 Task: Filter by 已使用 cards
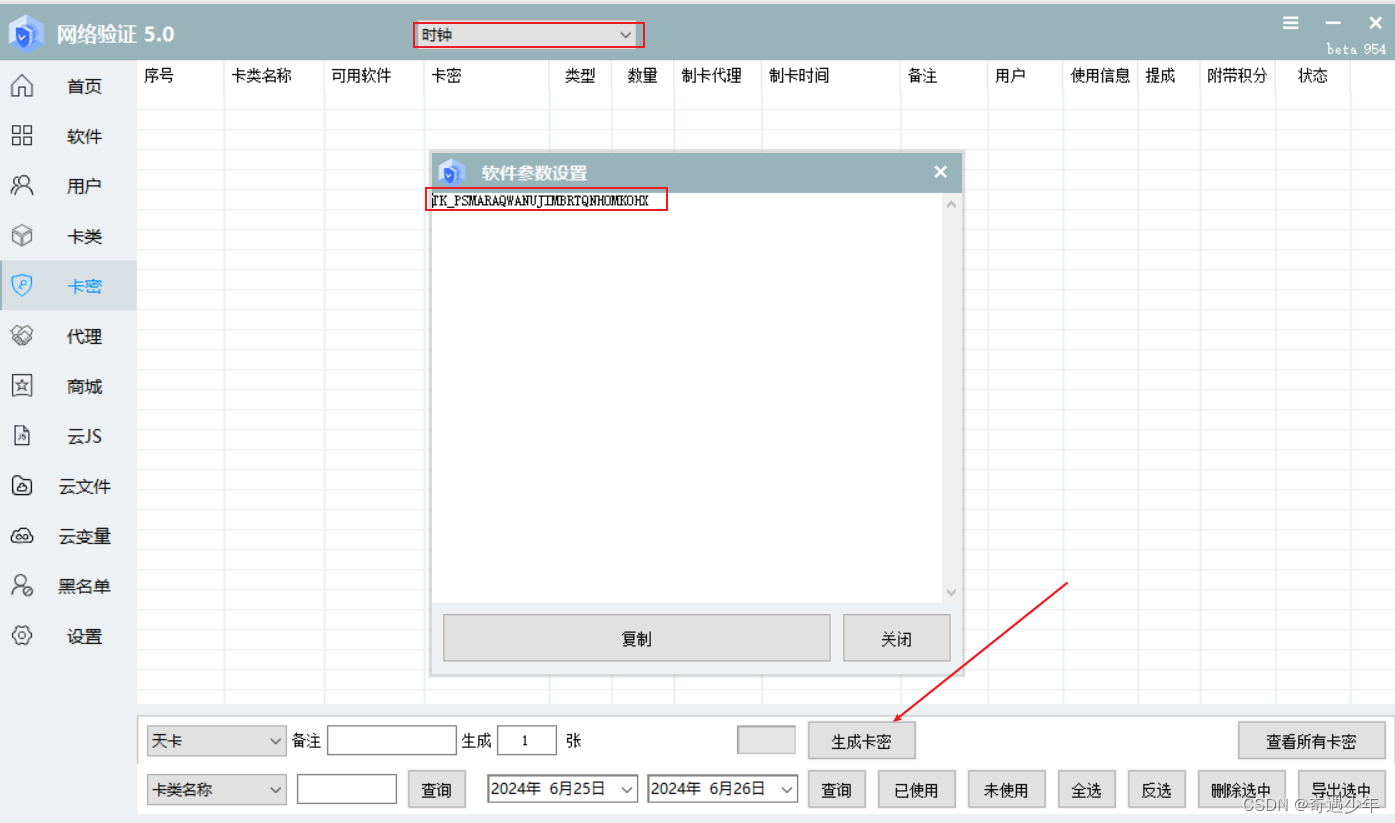pyautogui.click(x=916, y=789)
